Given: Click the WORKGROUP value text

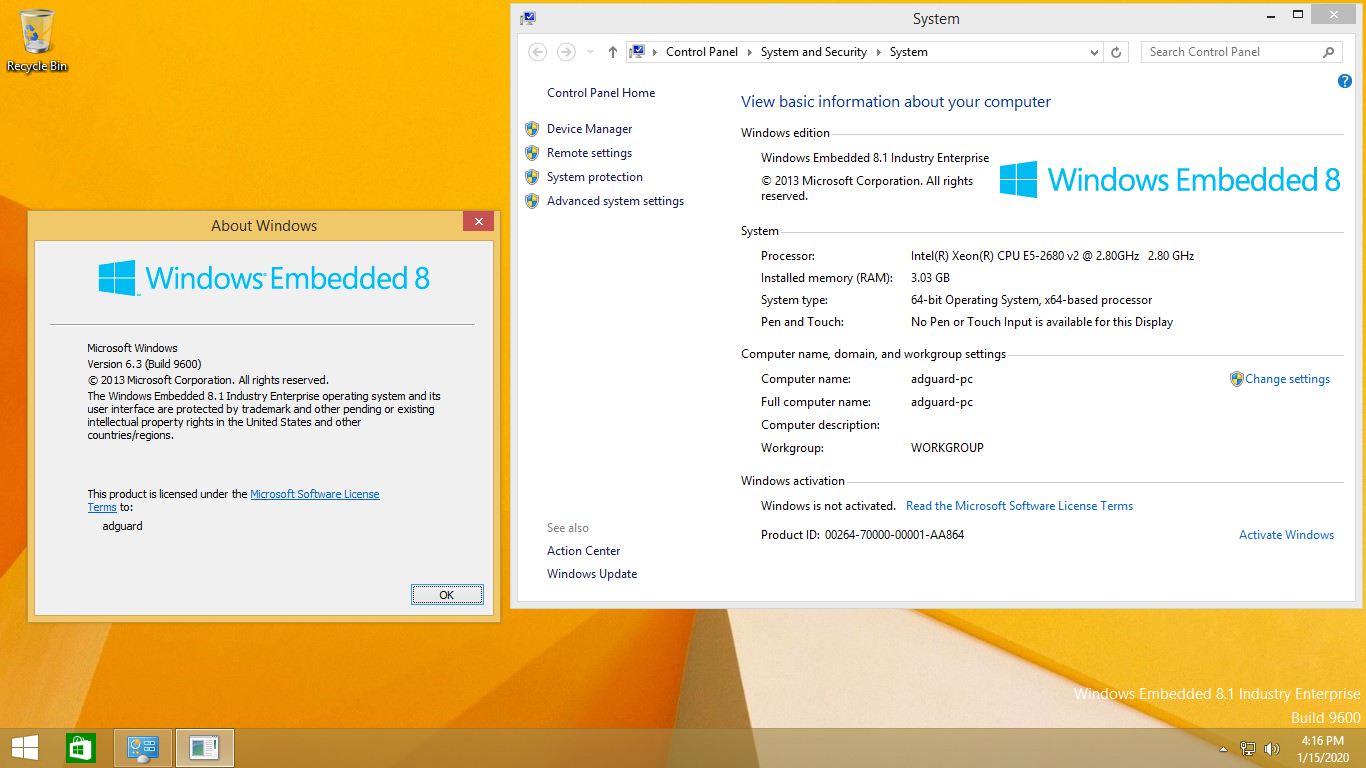Looking at the screenshot, I should point(947,448).
